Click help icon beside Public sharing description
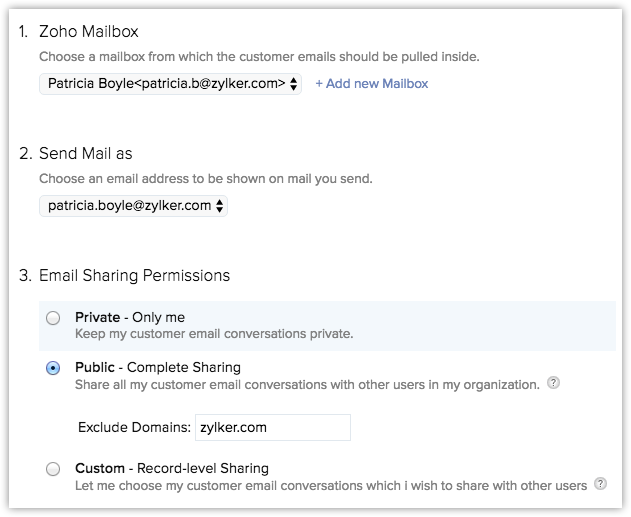 click(x=554, y=383)
